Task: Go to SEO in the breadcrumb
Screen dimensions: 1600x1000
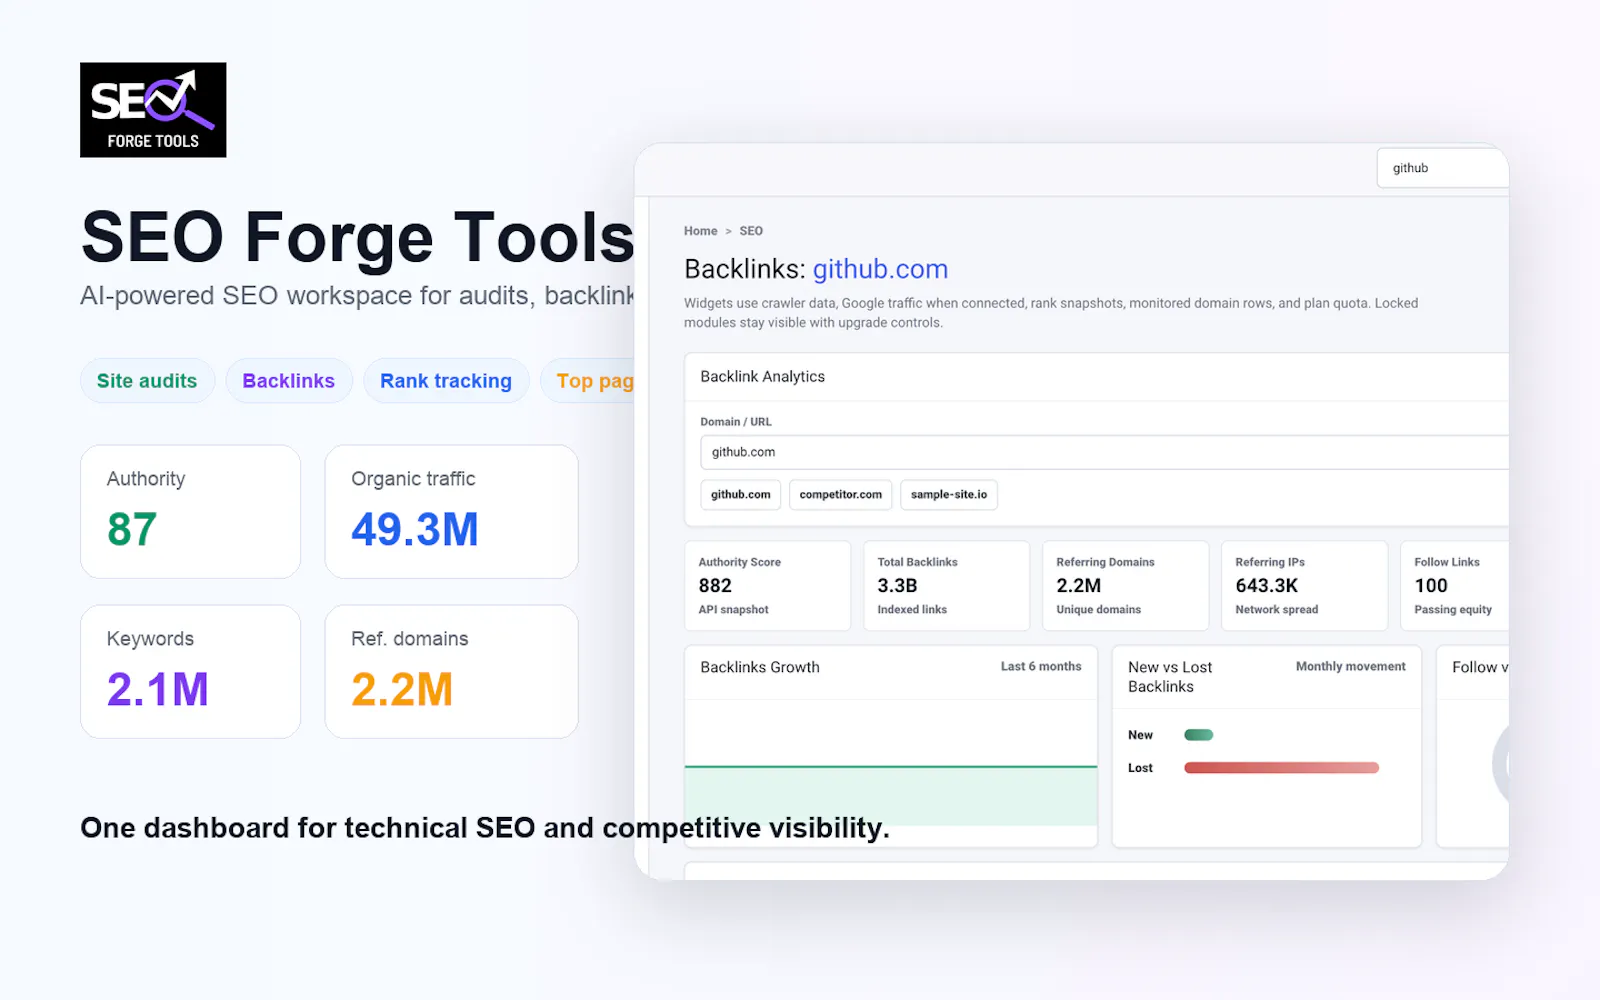Action: click(751, 231)
